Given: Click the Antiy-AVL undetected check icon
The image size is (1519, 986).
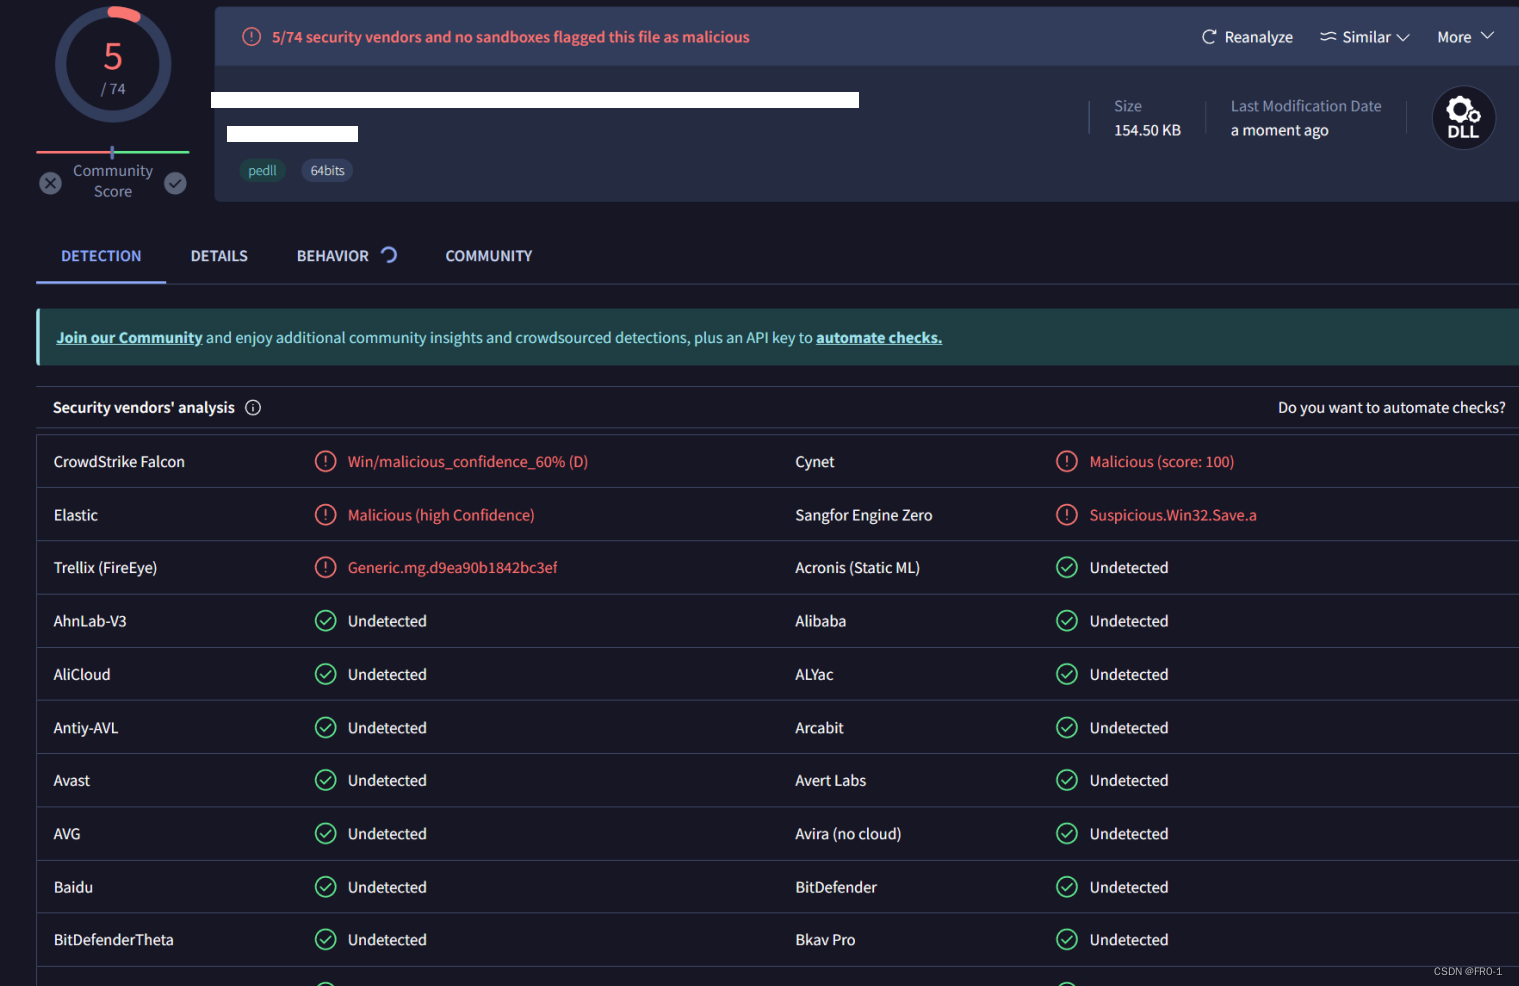Looking at the screenshot, I should click(x=326, y=727).
